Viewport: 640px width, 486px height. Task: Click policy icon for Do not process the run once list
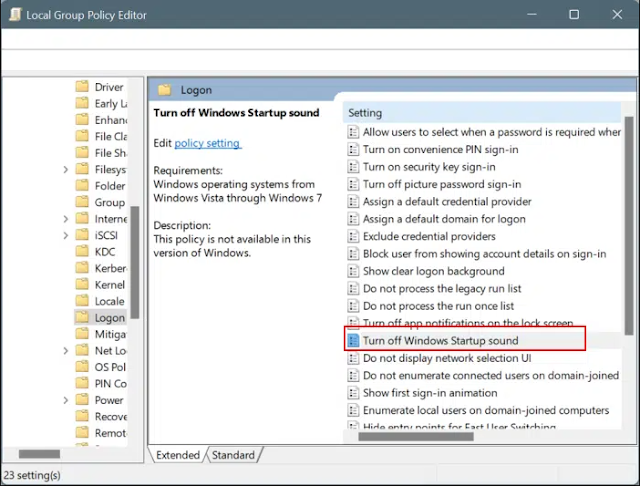[353, 306]
